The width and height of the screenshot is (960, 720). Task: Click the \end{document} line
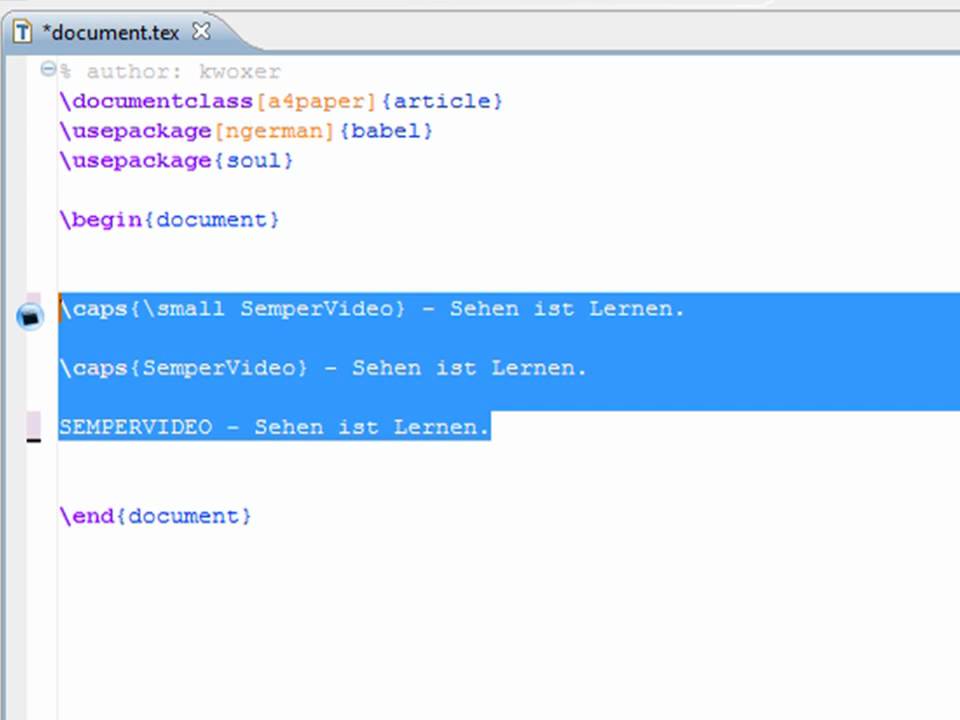(156, 516)
